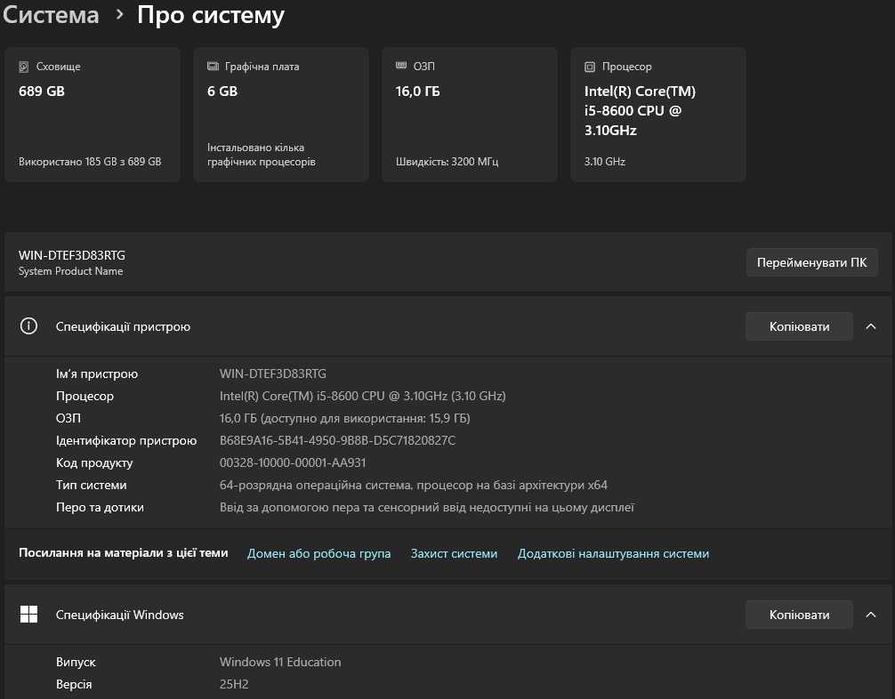Click the graphics card icon beside Графічна плата
The width and height of the screenshot is (895, 699).
coord(213,66)
